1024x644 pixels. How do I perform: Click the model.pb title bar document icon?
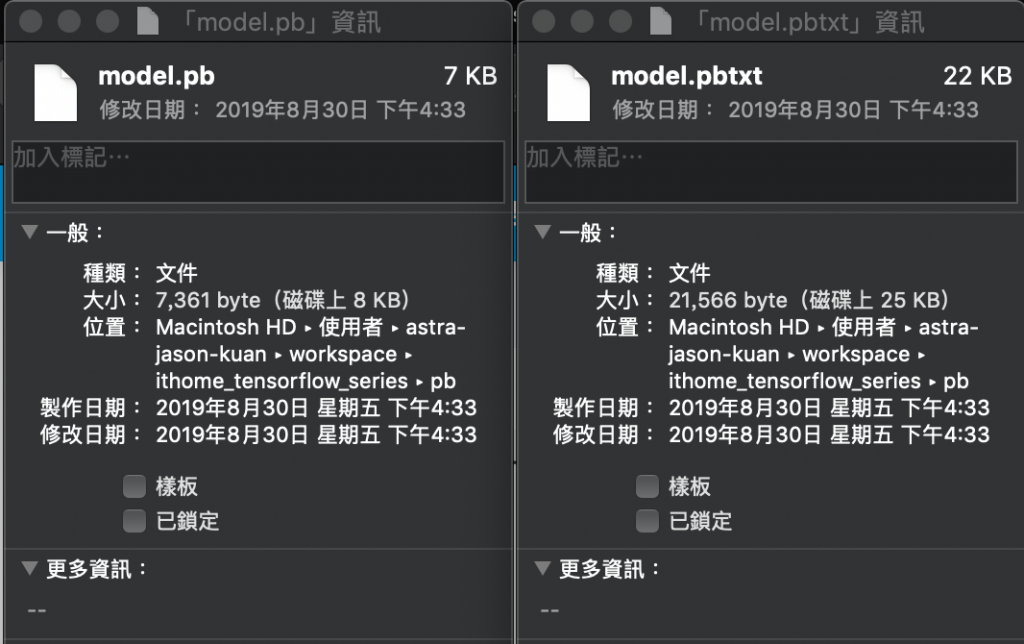pyautogui.click(x=148, y=22)
